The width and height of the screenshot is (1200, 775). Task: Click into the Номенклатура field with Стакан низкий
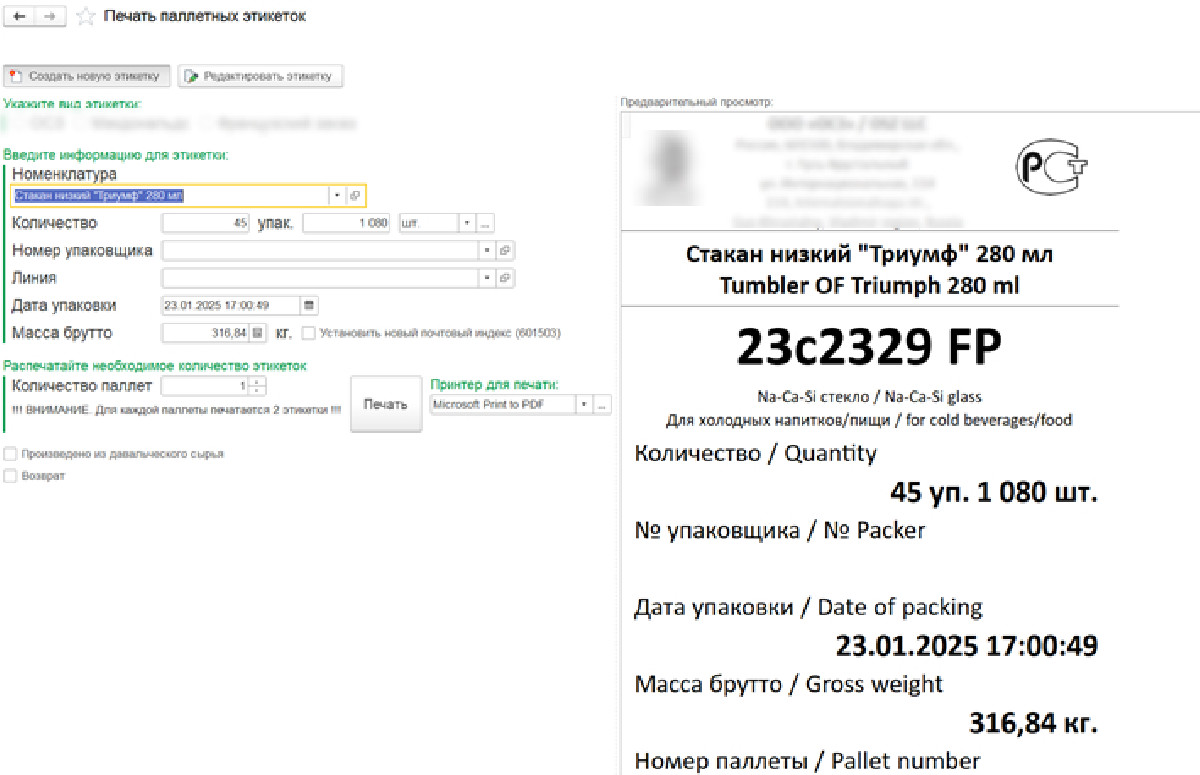(x=170, y=195)
